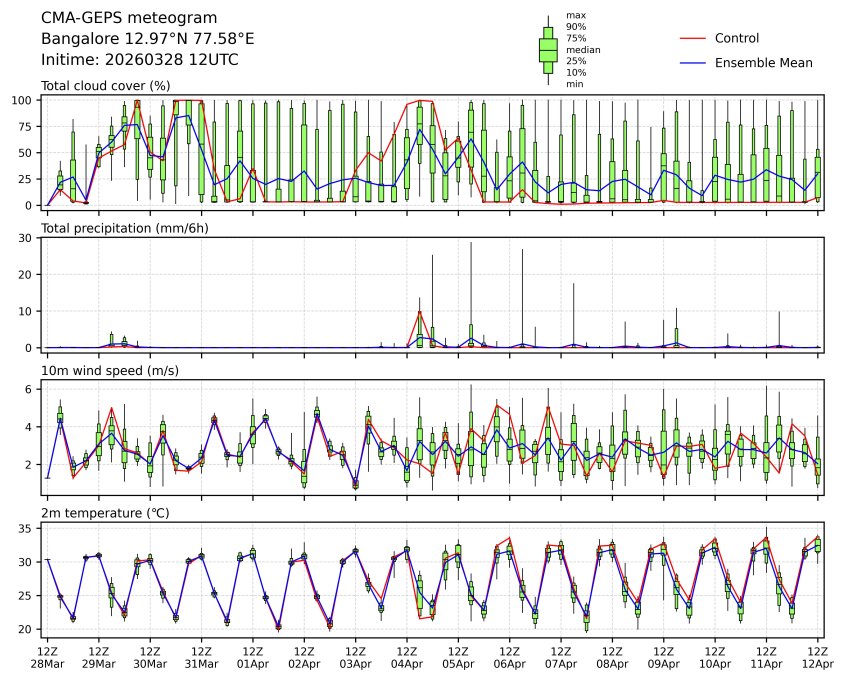Image resolution: width=845 pixels, height=681 pixels.
Task: Click the 90% label in the legend
Action: [576, 27]
